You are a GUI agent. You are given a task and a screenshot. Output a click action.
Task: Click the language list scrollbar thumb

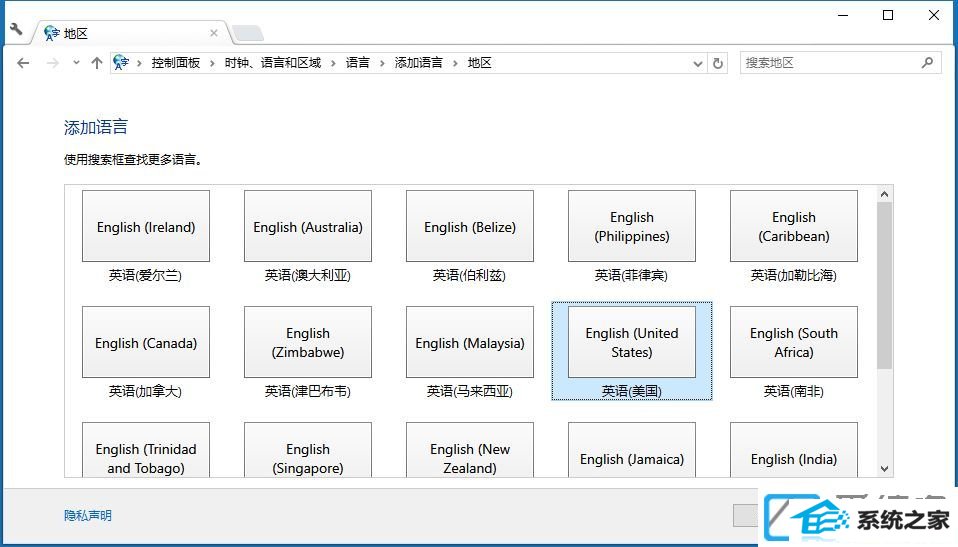point(884,286)
